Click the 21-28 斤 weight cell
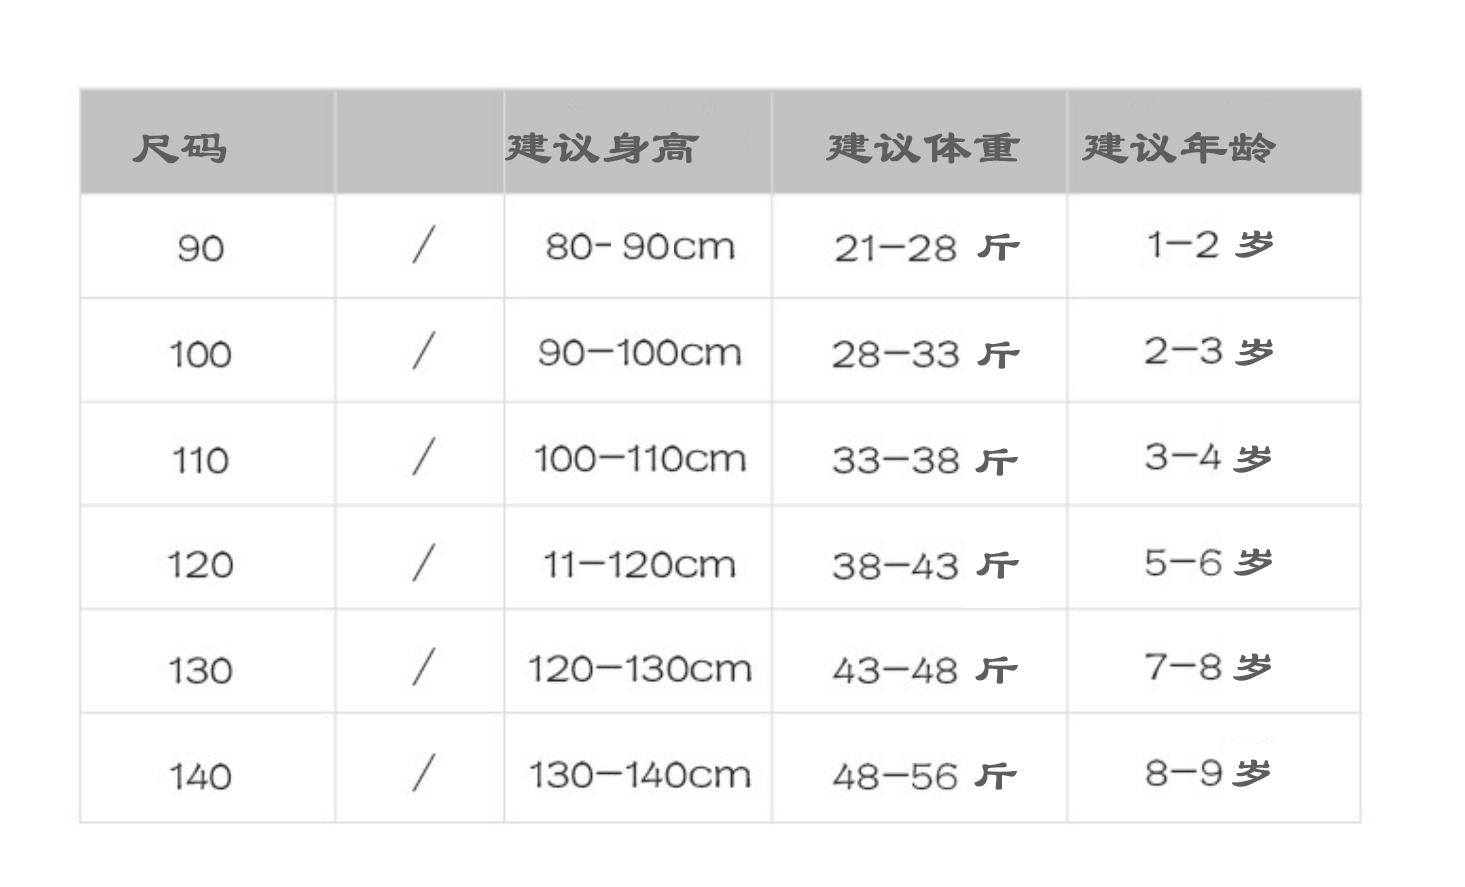The height and width of the screenshot is (887, 1465). [926, 247]
